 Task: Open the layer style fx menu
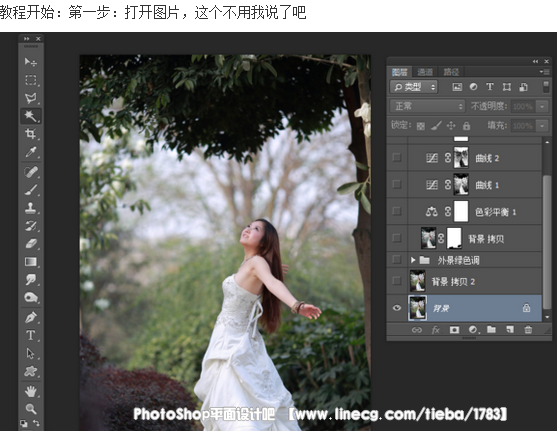[x=436, y=330]
